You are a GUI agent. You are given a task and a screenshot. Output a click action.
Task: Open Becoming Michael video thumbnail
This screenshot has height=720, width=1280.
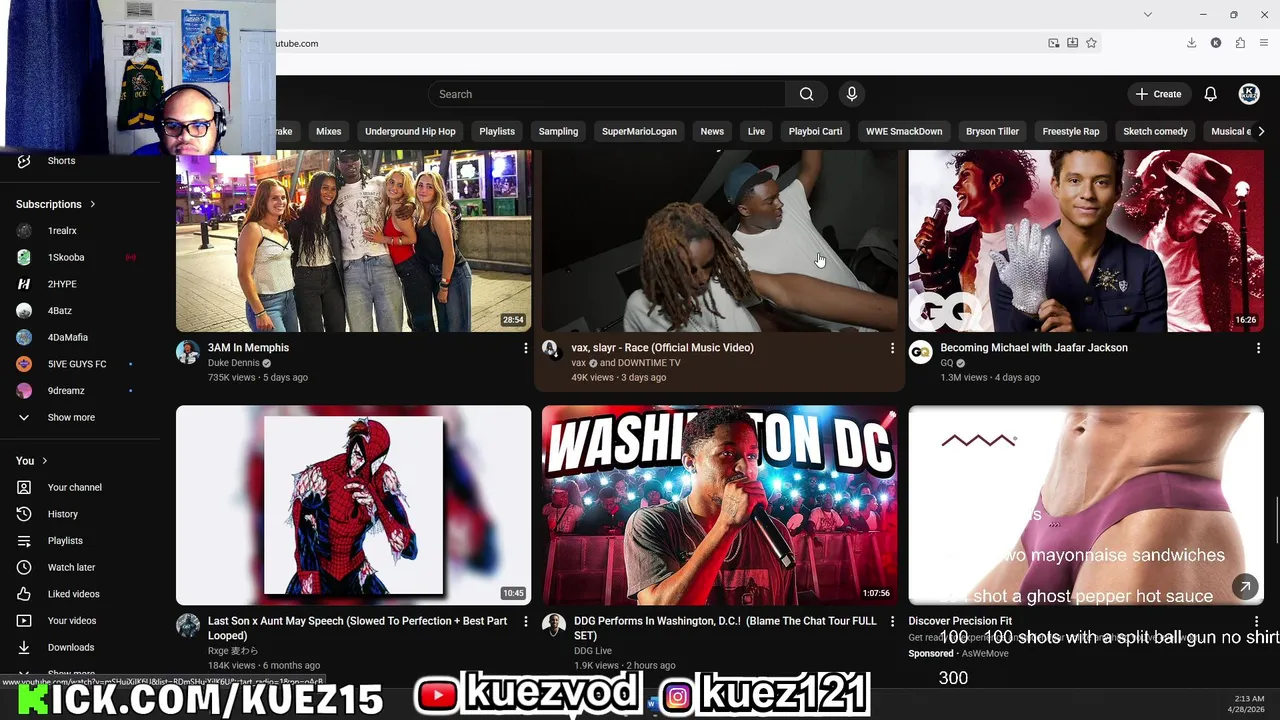tap(1086, 241)
